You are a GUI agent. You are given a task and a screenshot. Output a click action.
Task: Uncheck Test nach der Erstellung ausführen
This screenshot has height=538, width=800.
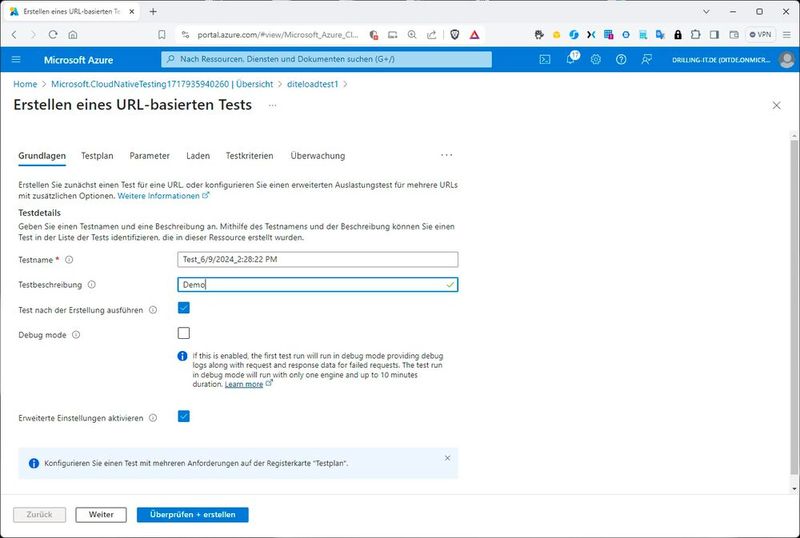(184, 308)
